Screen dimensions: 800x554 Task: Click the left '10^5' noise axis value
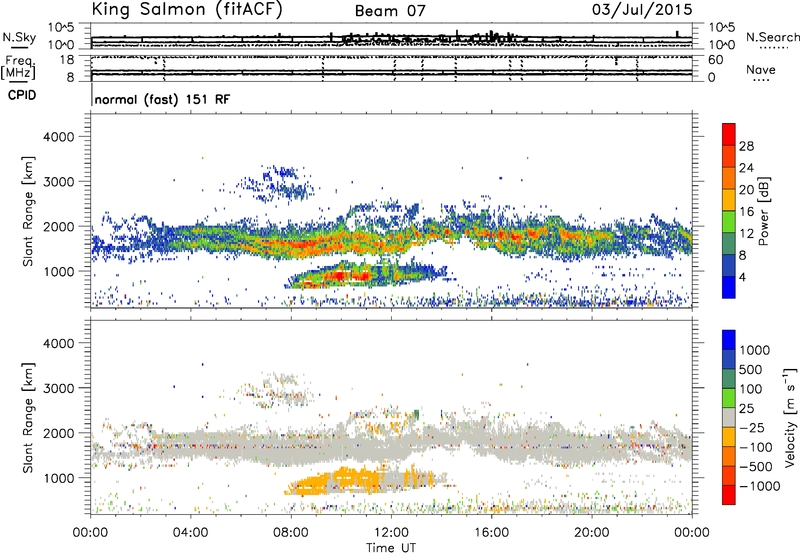(x=61, y=28)
